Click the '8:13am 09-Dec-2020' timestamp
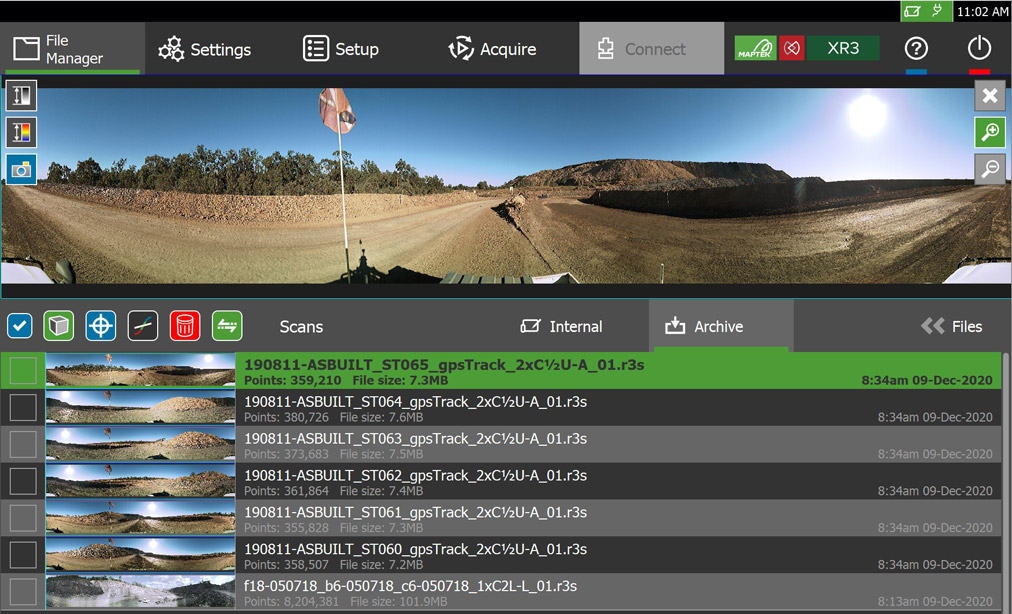1012x614 pixels. tap(935, 601)
